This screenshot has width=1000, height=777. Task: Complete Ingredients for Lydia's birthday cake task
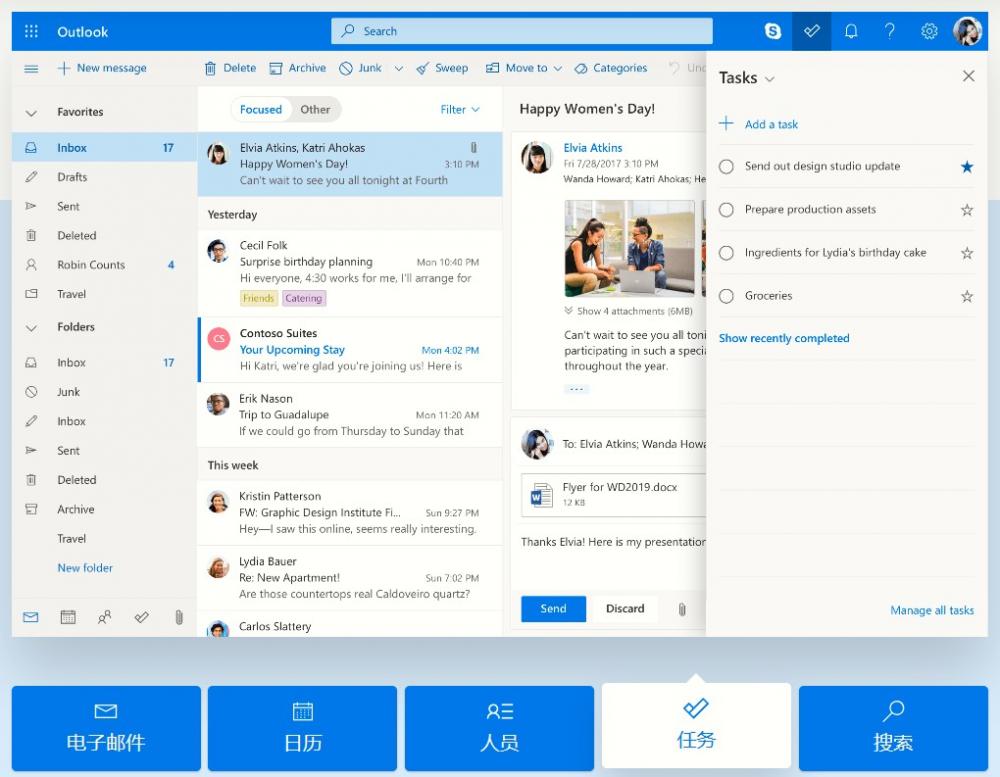(x=726, y=253)
